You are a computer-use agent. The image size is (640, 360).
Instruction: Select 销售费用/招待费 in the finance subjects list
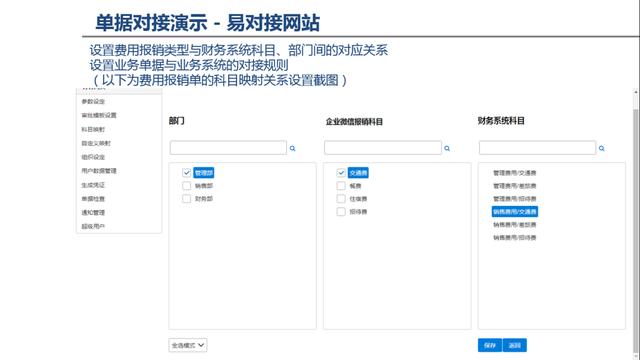coord(515,238)
